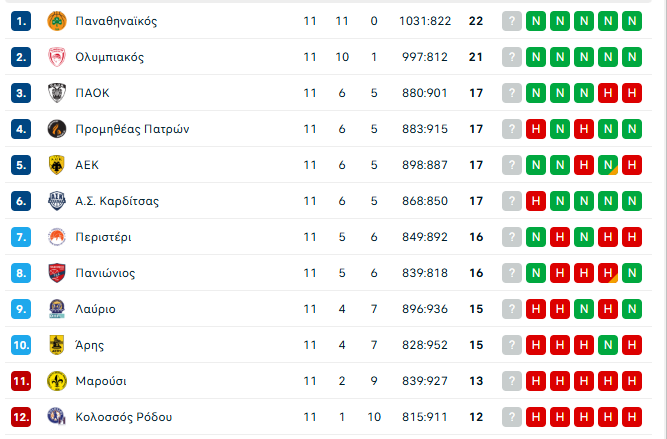Click the Πανιώνιος team name

105,273
